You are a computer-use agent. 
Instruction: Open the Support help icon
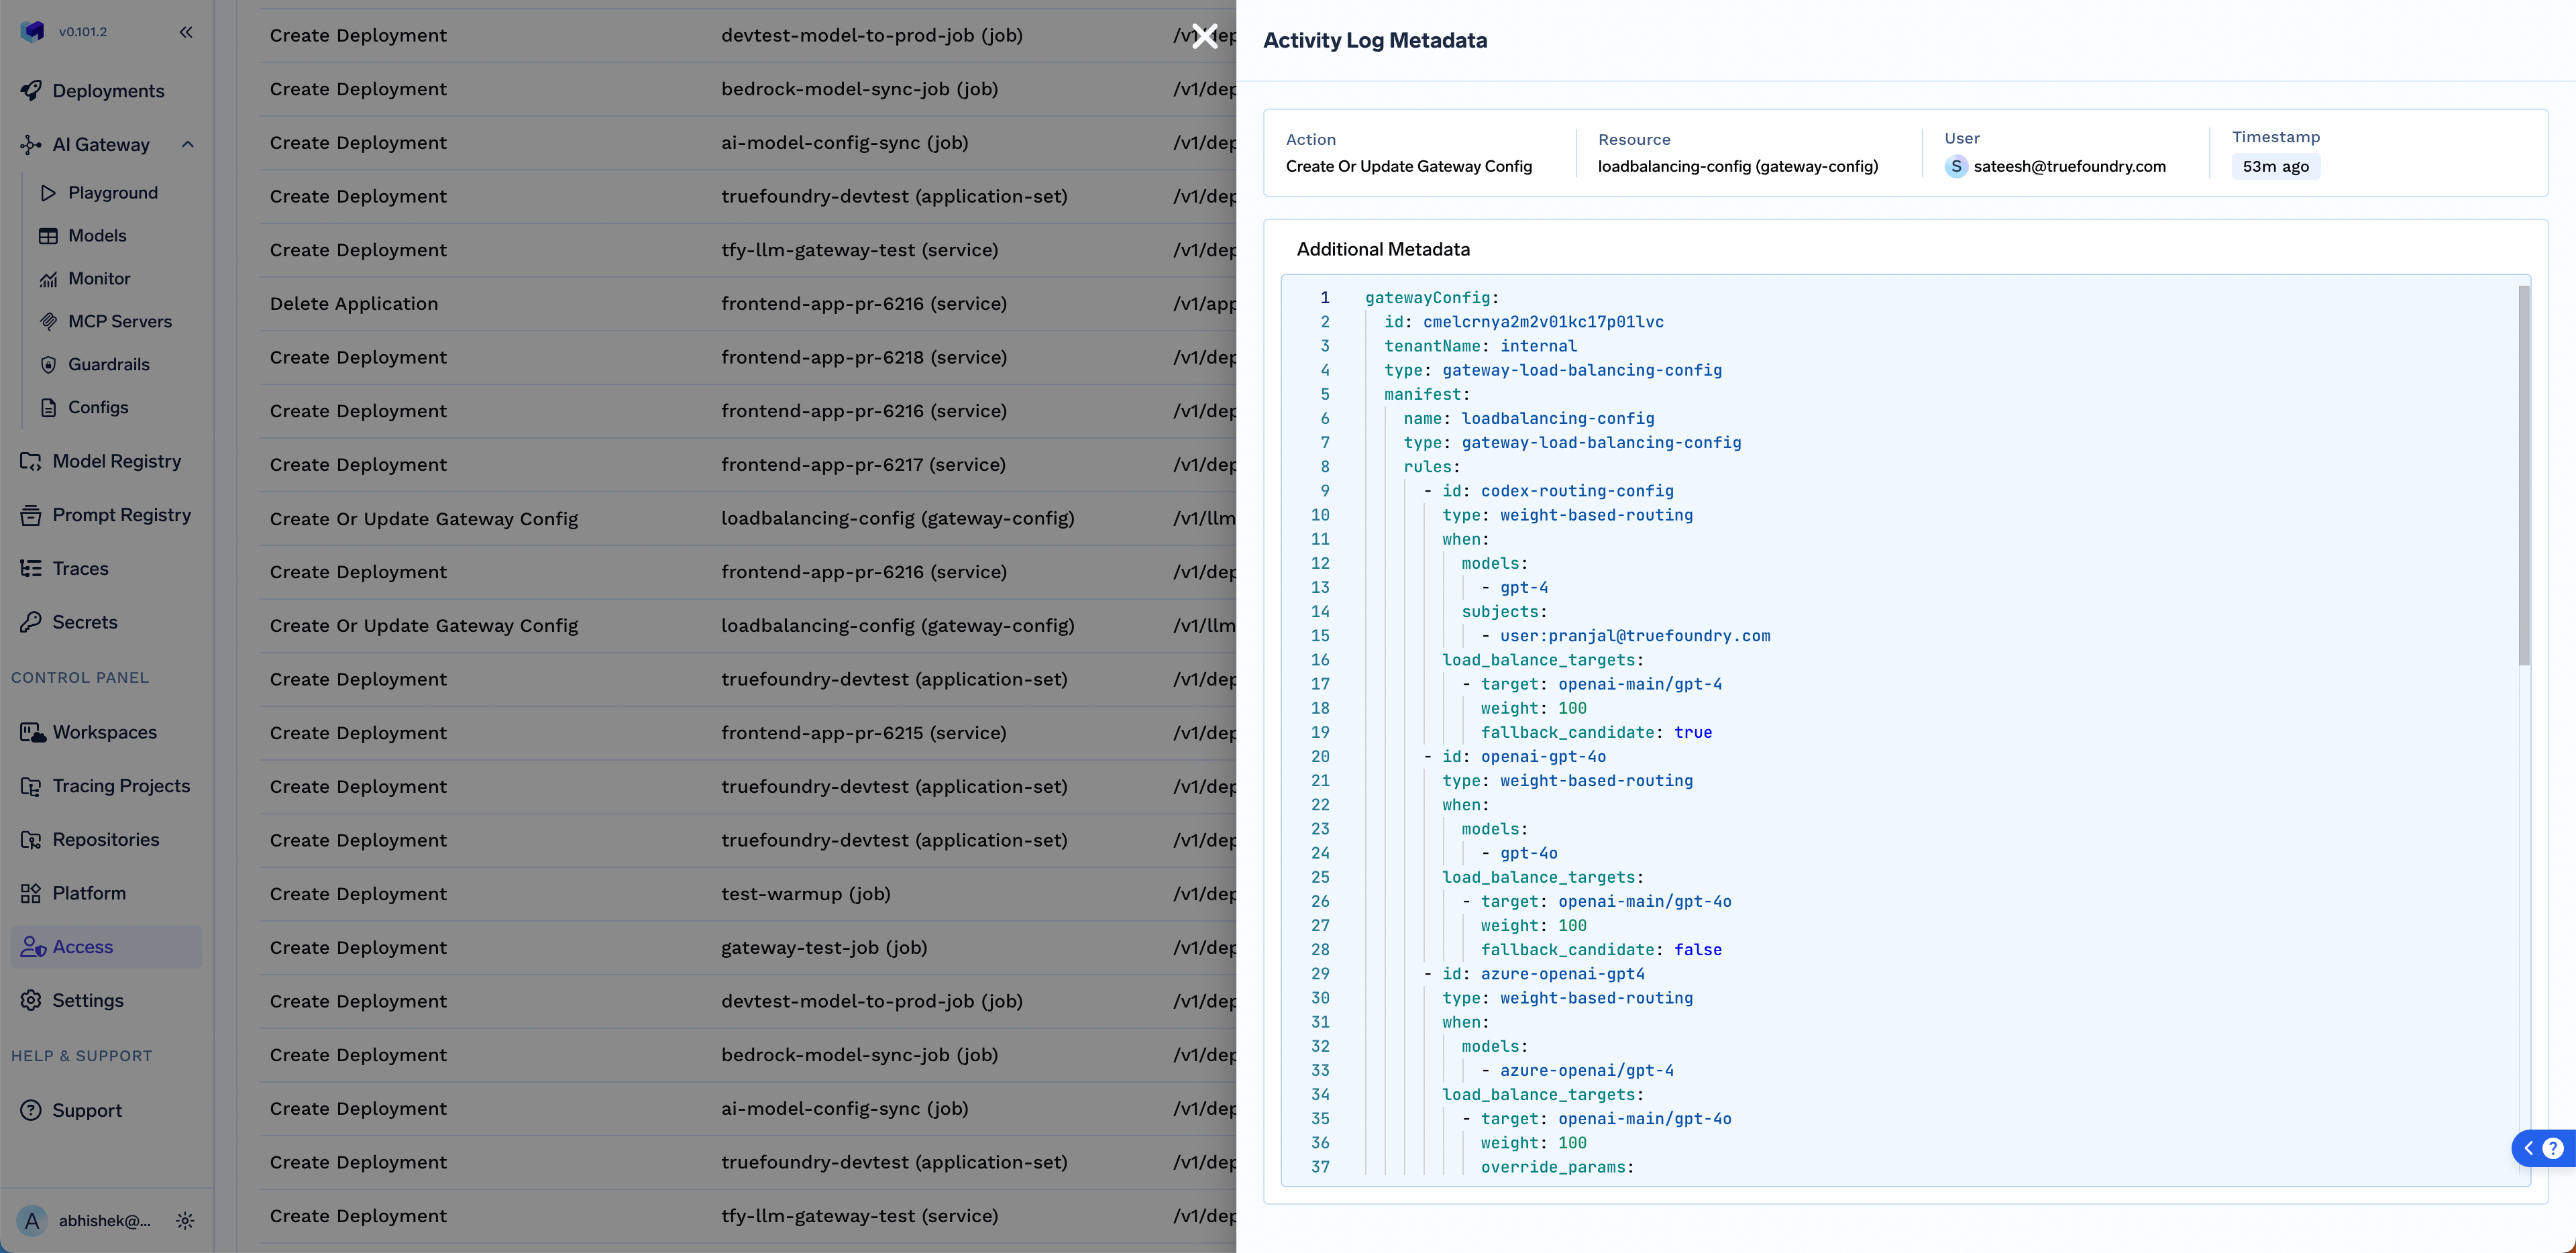click(x=31, y=1110)
